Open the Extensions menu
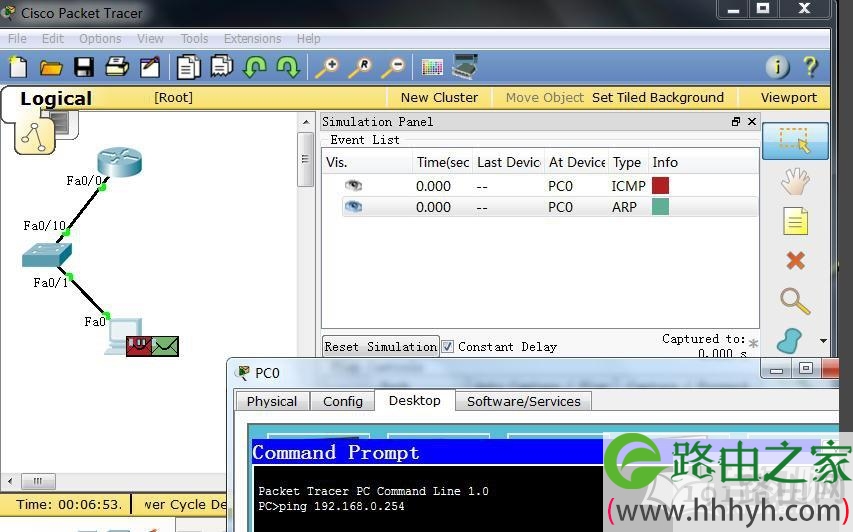The height and width of the screenshot is (532, 853). [252, 39]
